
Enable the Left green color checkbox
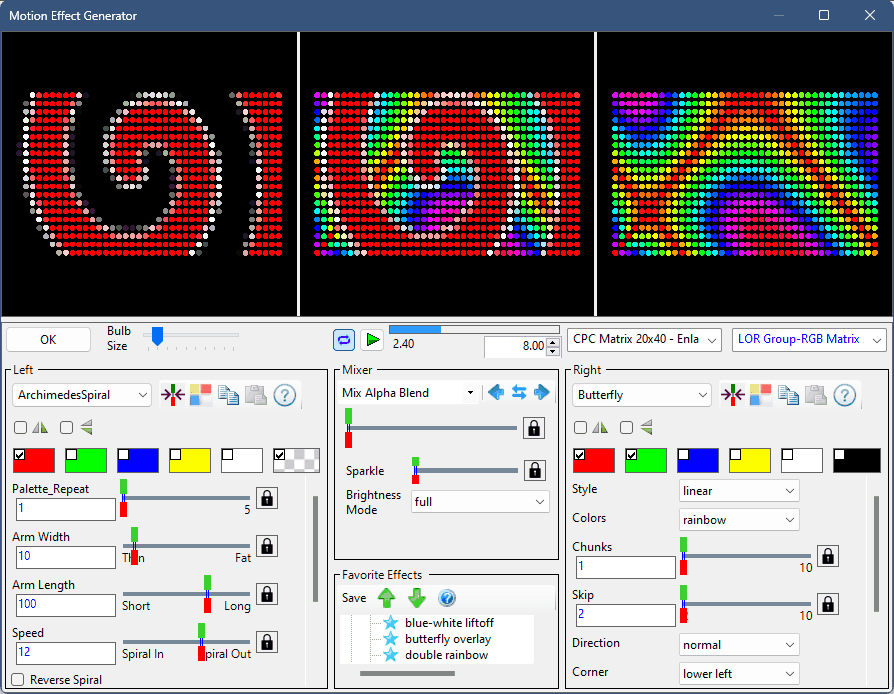tap(72, 454)
